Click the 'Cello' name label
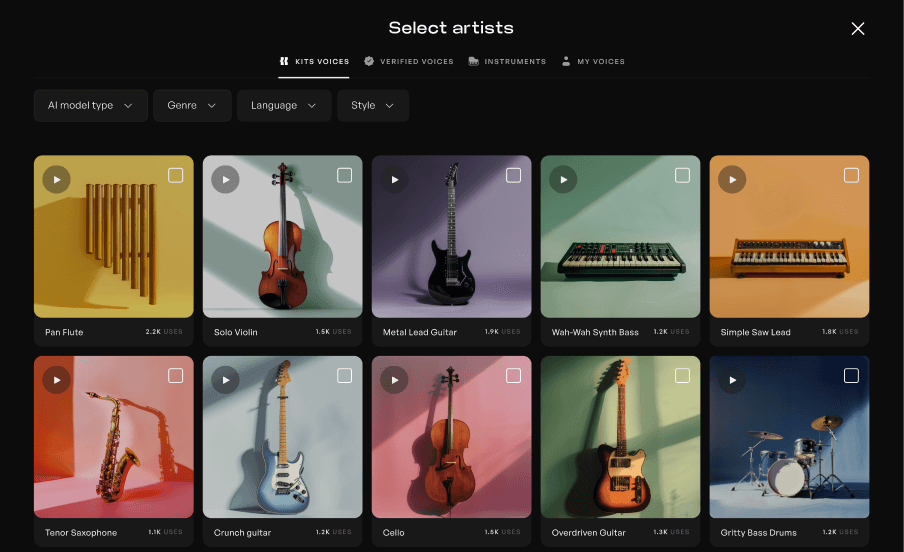The image size is (904, 552). point(393,533)
